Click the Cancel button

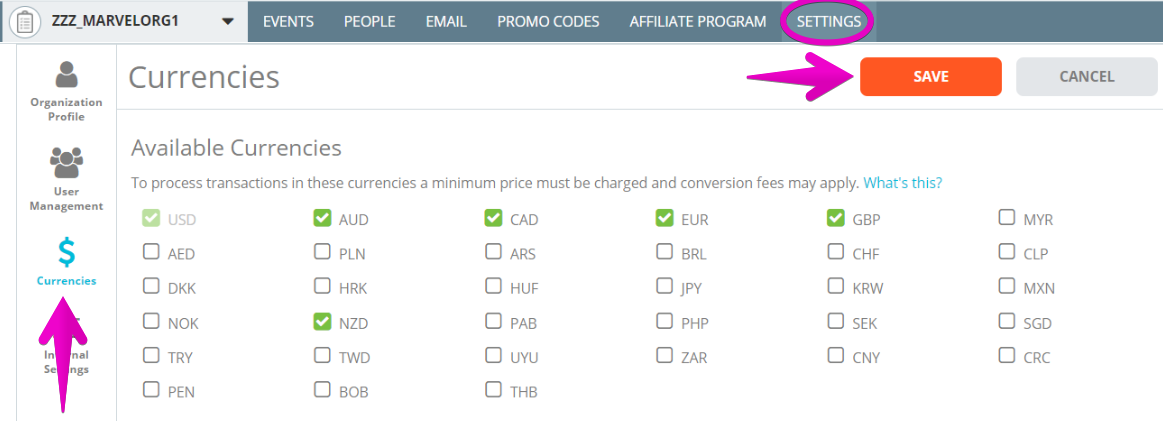coord(1087,76)
